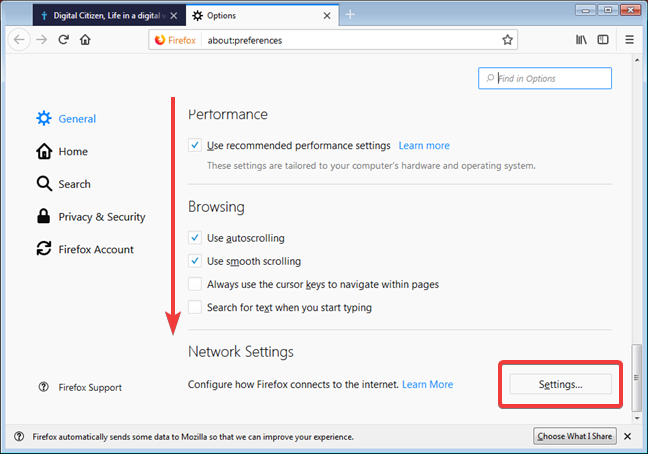Open the hamburger application menu
Screen dimensions: 648x454
629,40
